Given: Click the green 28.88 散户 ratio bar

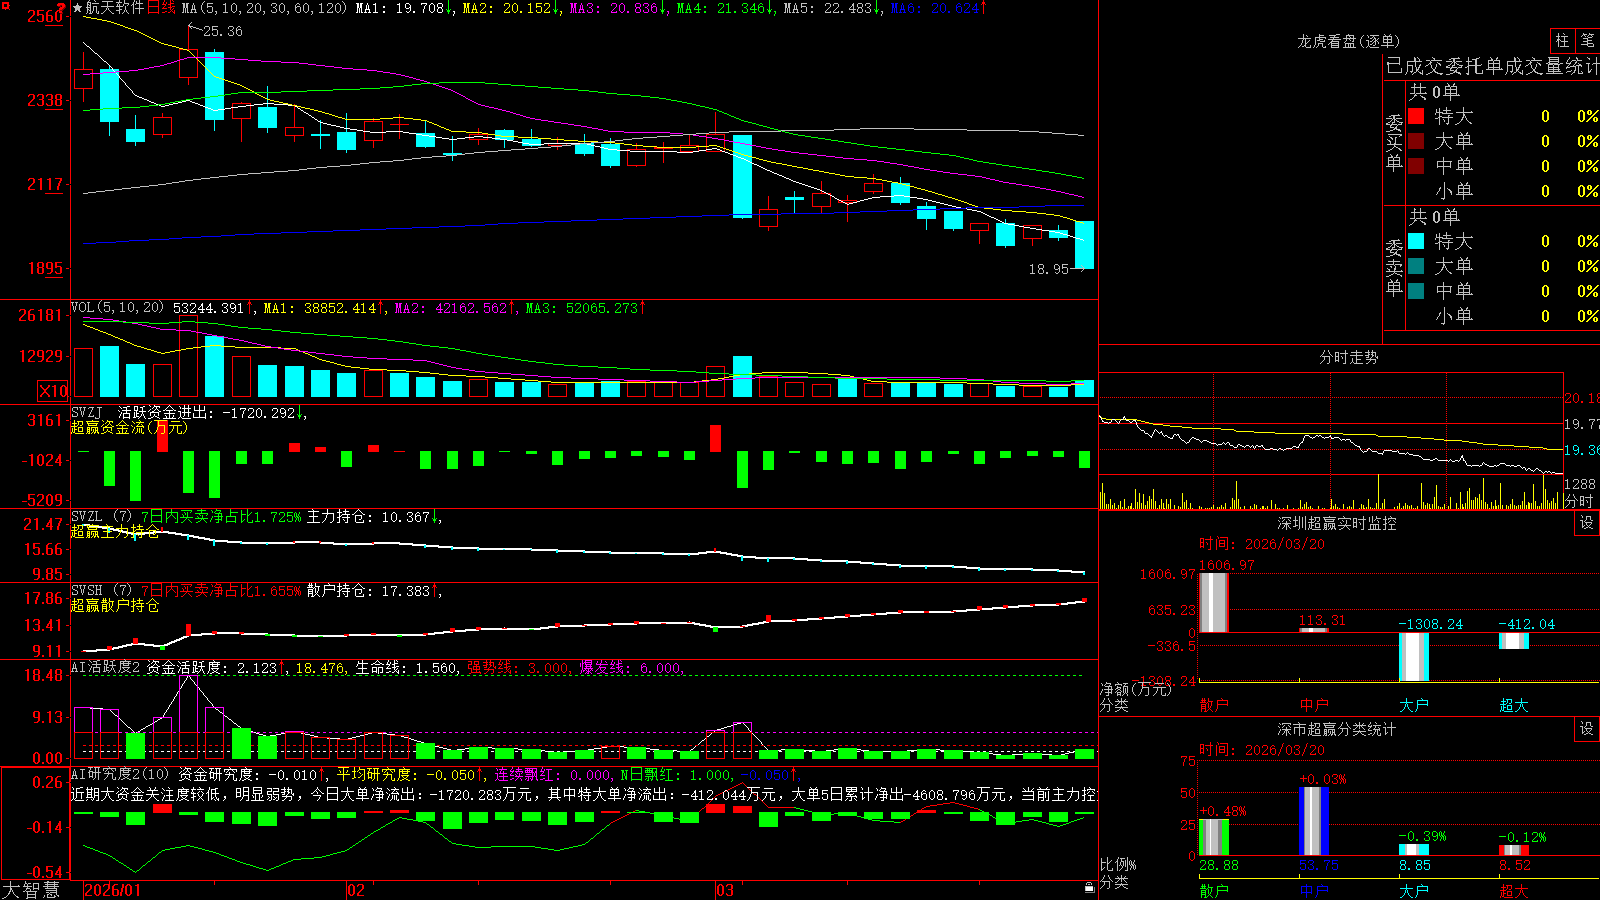Looking at the screenshot, I should point(1214,837).
